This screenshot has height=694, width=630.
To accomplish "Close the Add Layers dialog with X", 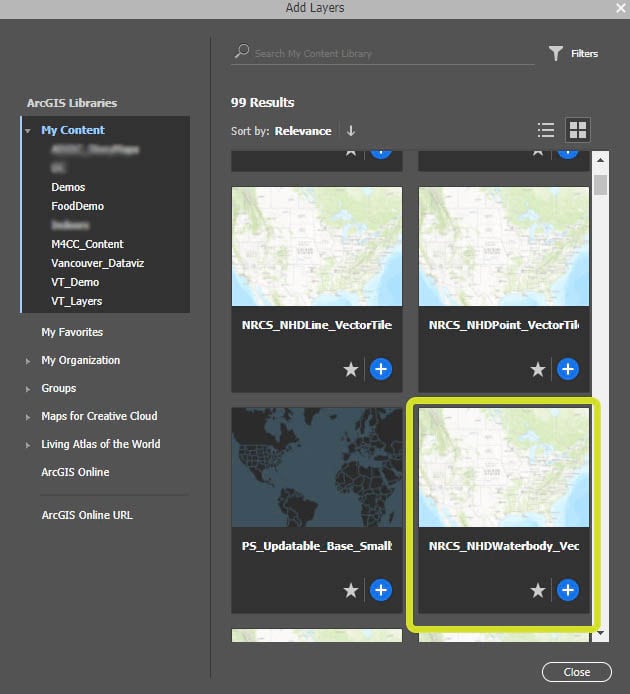I will (620, 8).
